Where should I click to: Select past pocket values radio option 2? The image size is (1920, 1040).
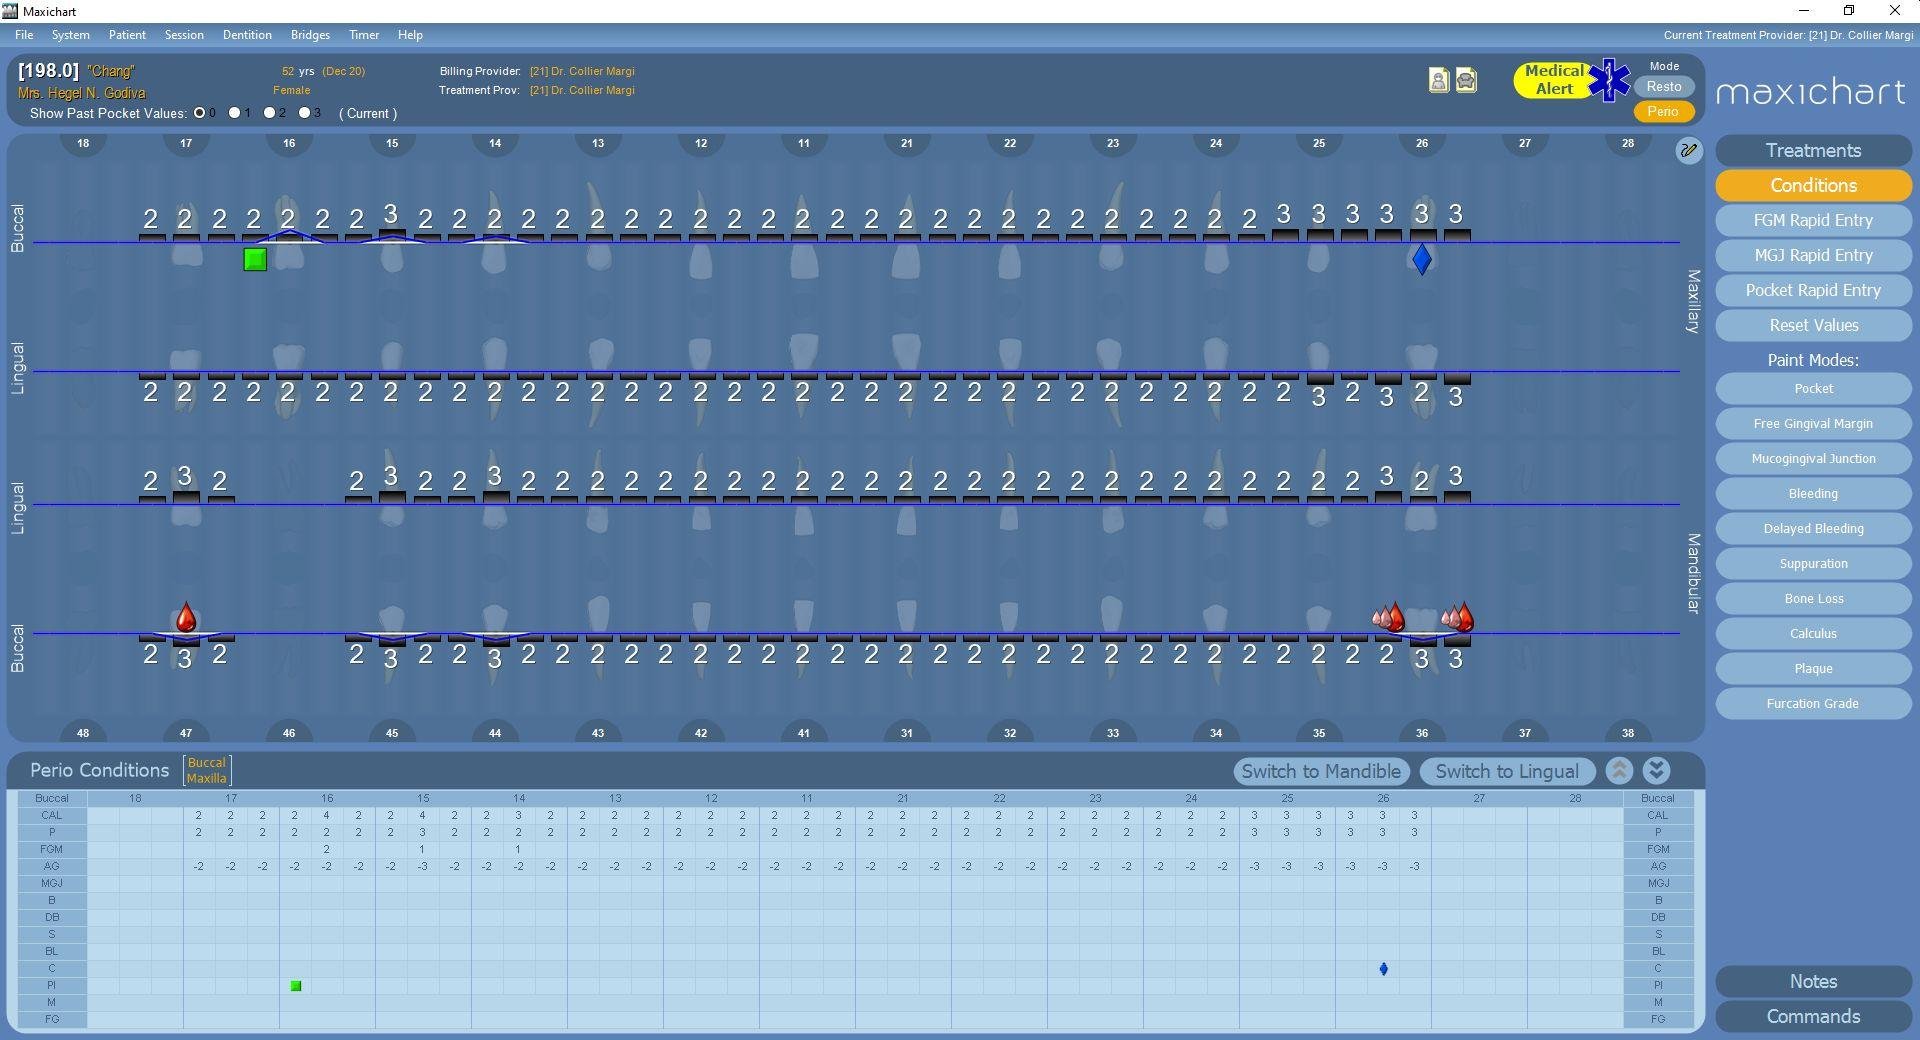click(270, 113)
